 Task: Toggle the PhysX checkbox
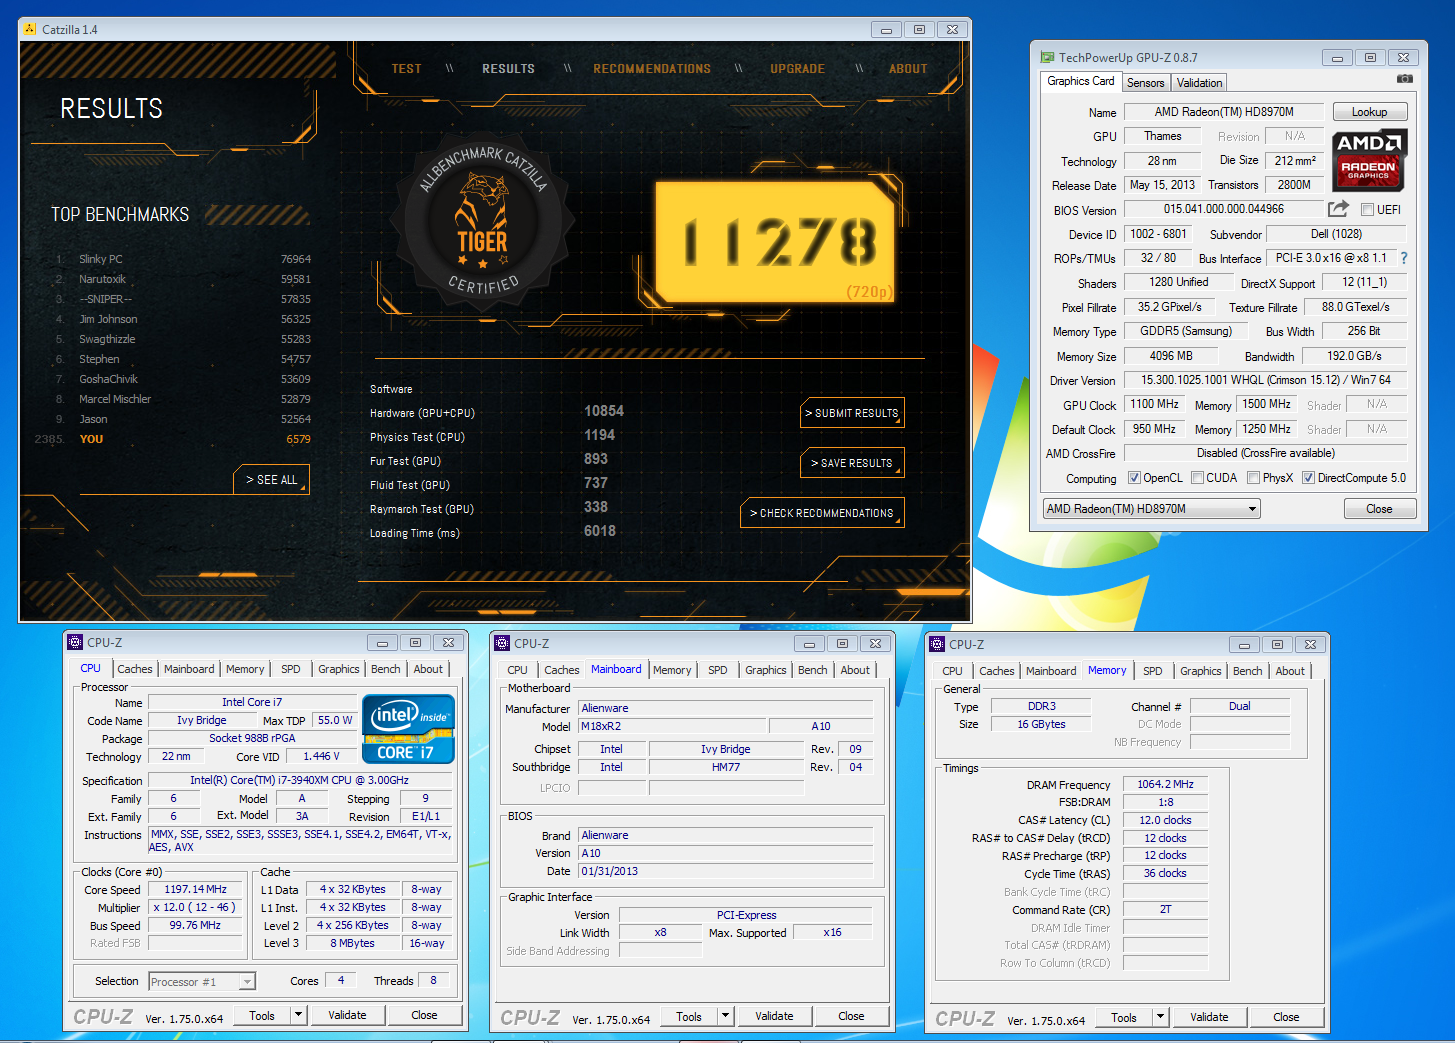[x=1253, y=478]
